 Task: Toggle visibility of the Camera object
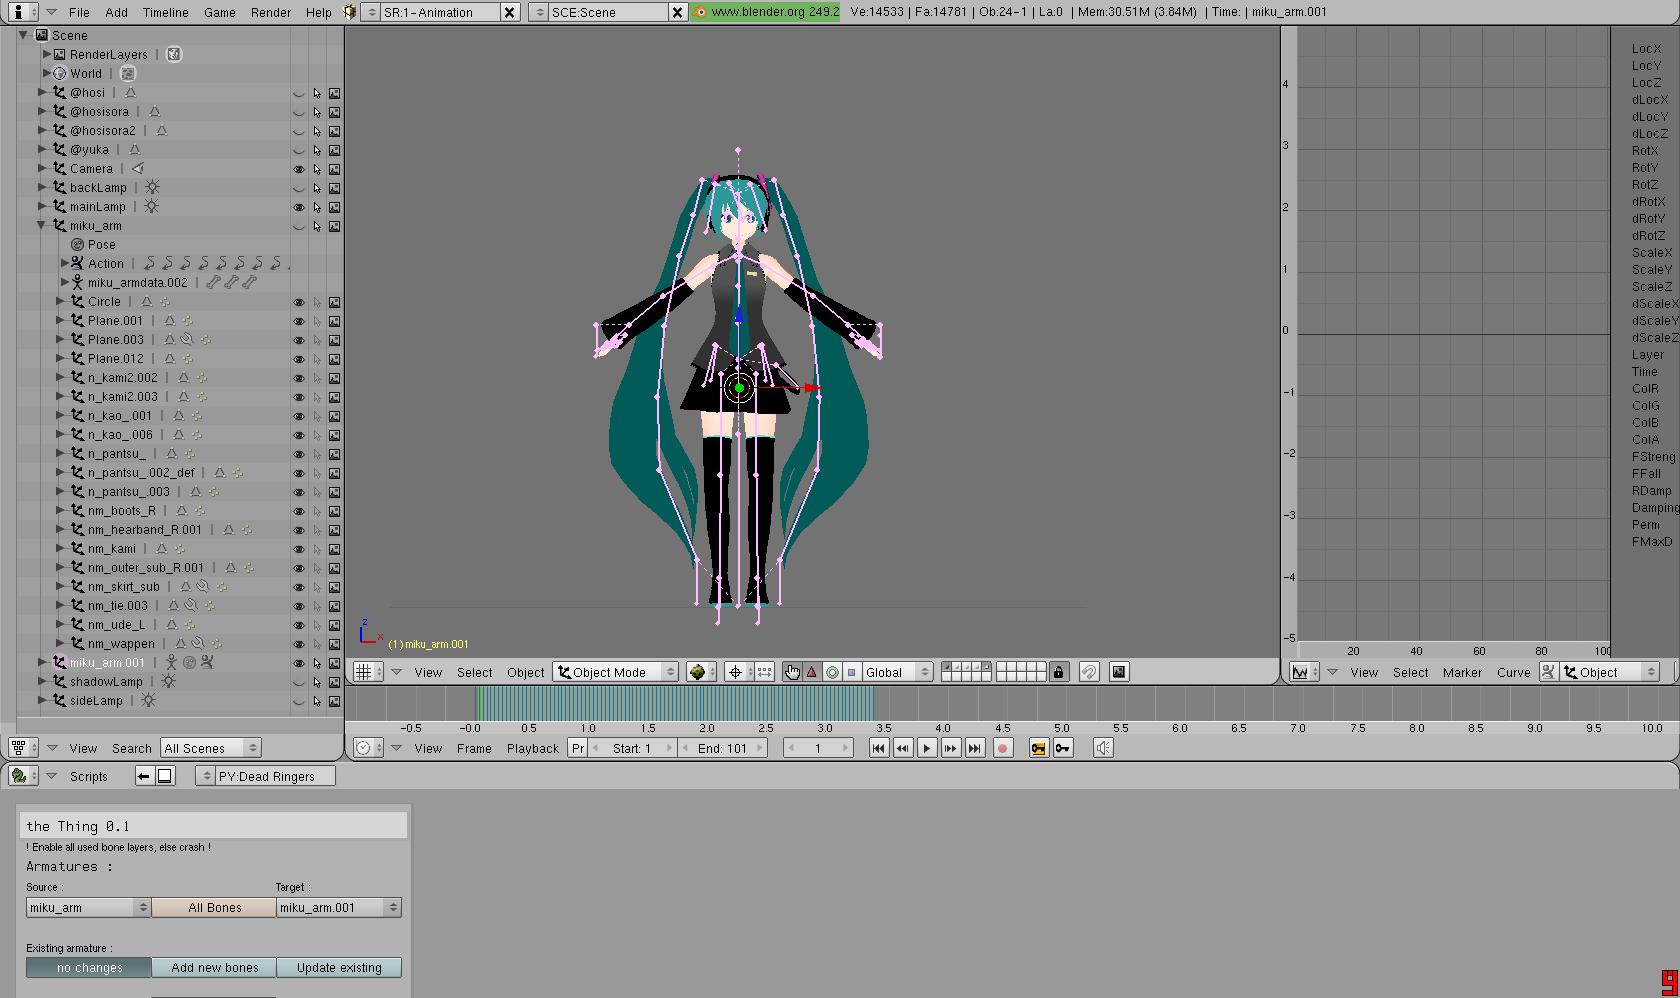(298, 169)
